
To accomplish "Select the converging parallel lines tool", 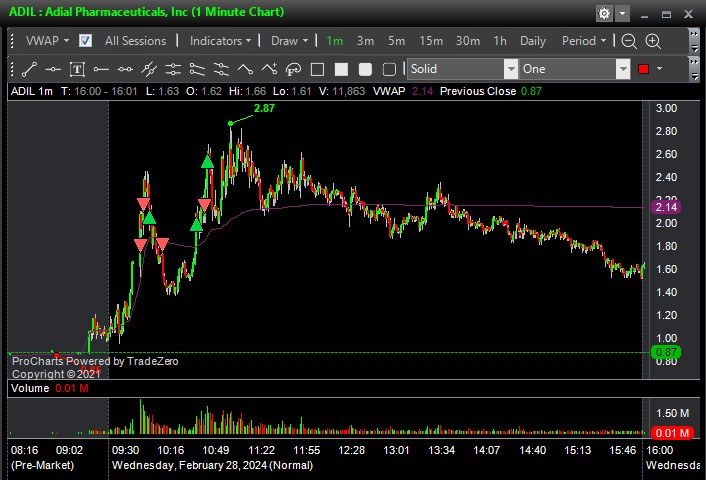I will pos(221,69).
